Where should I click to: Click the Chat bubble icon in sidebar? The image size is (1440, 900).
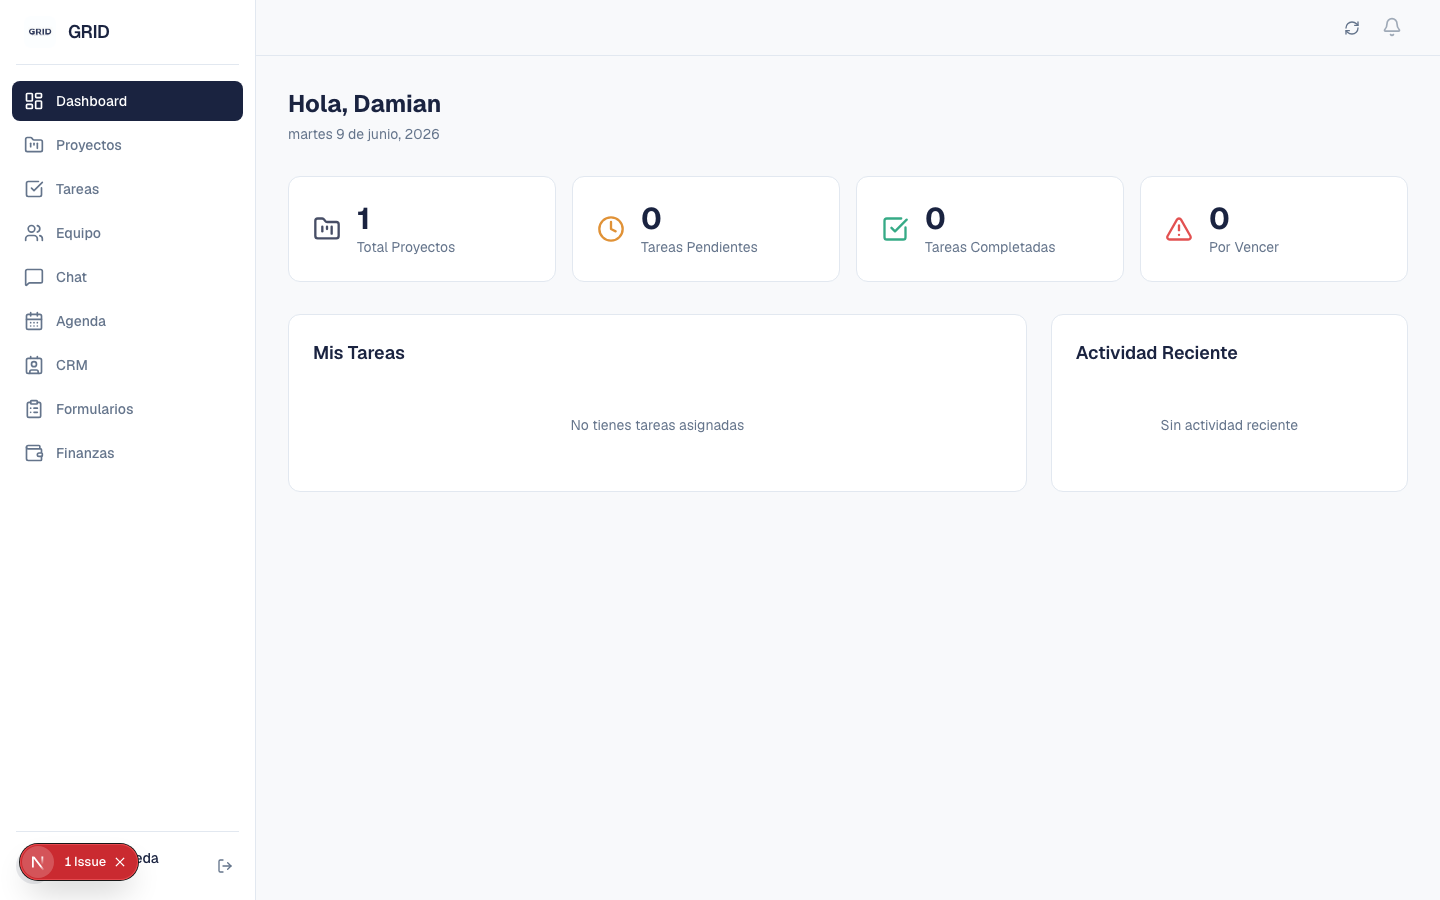tap(34, 277)
